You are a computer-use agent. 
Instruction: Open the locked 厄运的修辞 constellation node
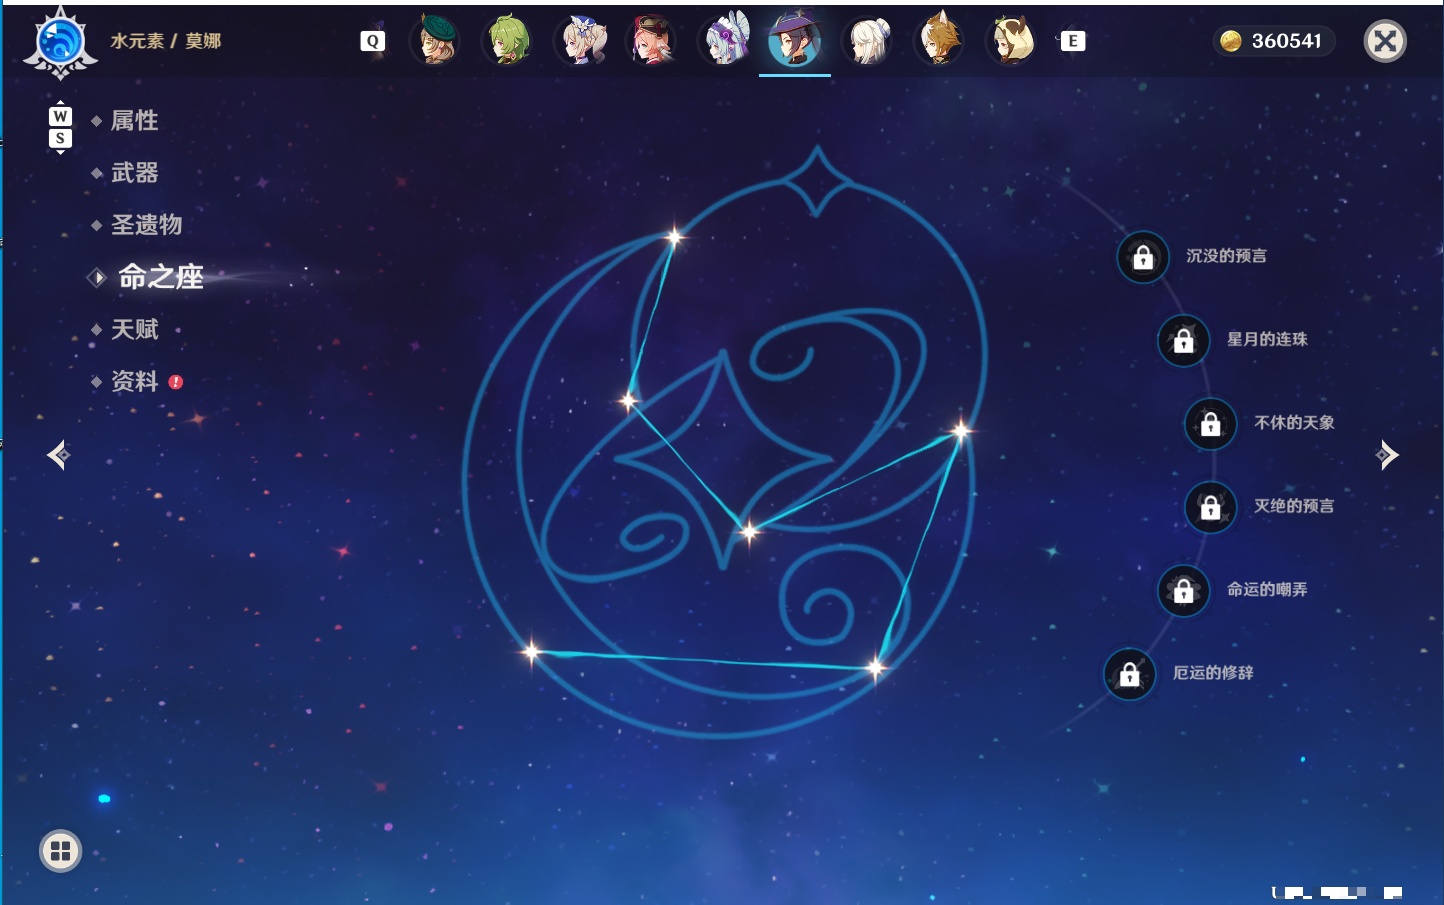pyautogui.click(x=1130, y=675)
